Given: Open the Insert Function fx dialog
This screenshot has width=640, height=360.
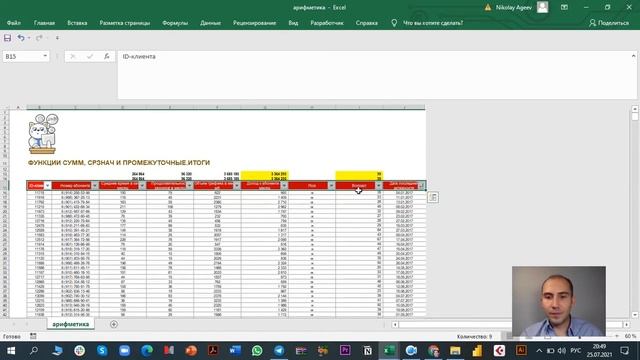Looking at the screenshot, I should coord(107,56).
